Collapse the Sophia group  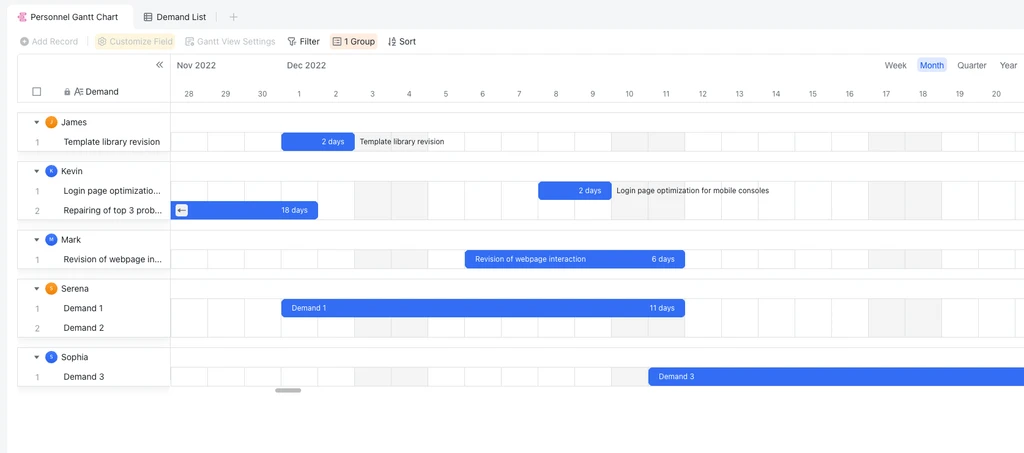(x=37, y=357)
